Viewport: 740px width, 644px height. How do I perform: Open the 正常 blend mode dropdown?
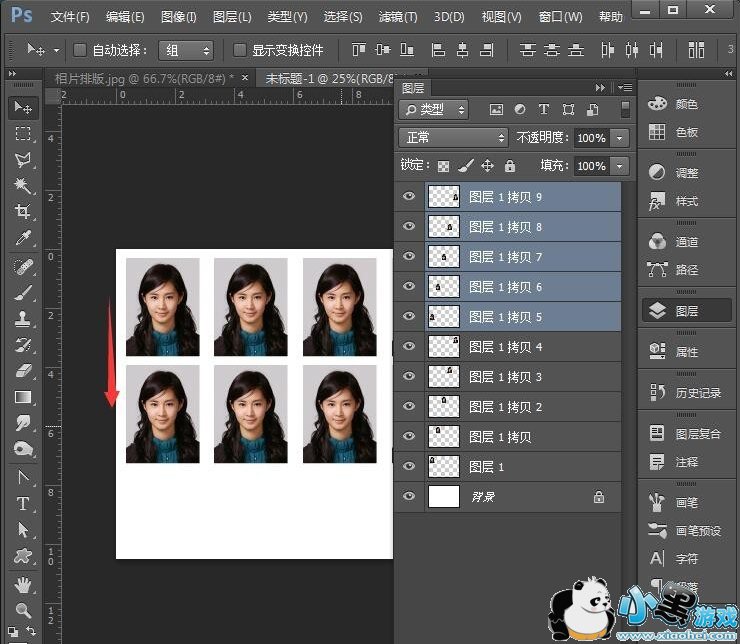click(x=453, y=138)
